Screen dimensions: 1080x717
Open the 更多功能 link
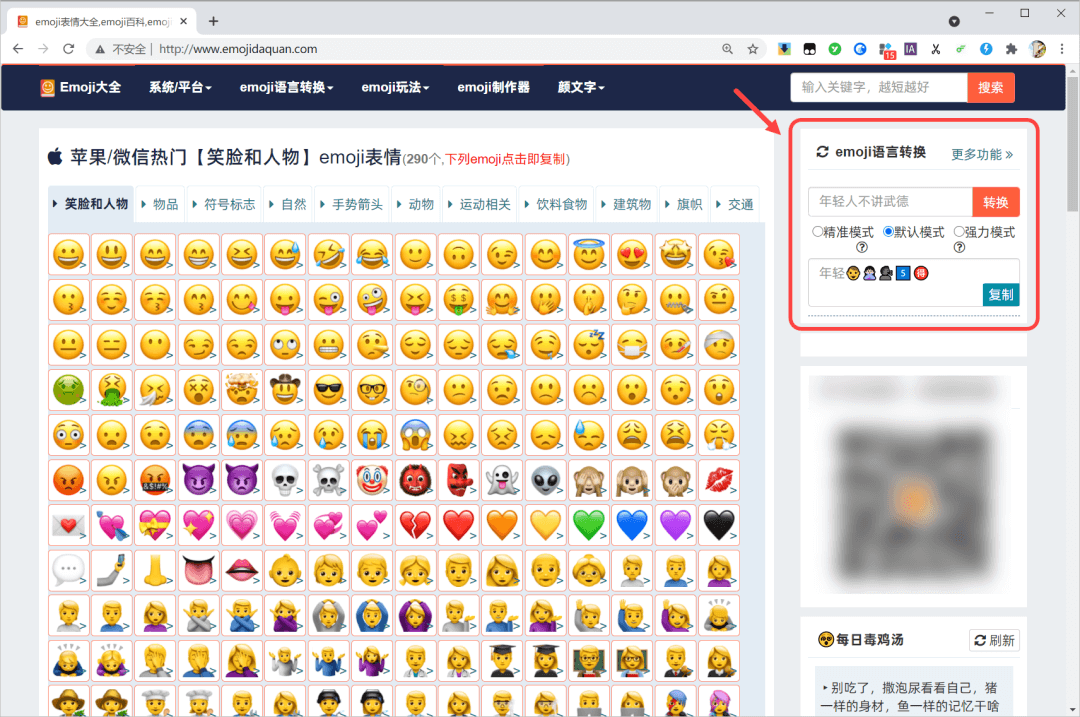pyautogui.click(x=982, y=154)
